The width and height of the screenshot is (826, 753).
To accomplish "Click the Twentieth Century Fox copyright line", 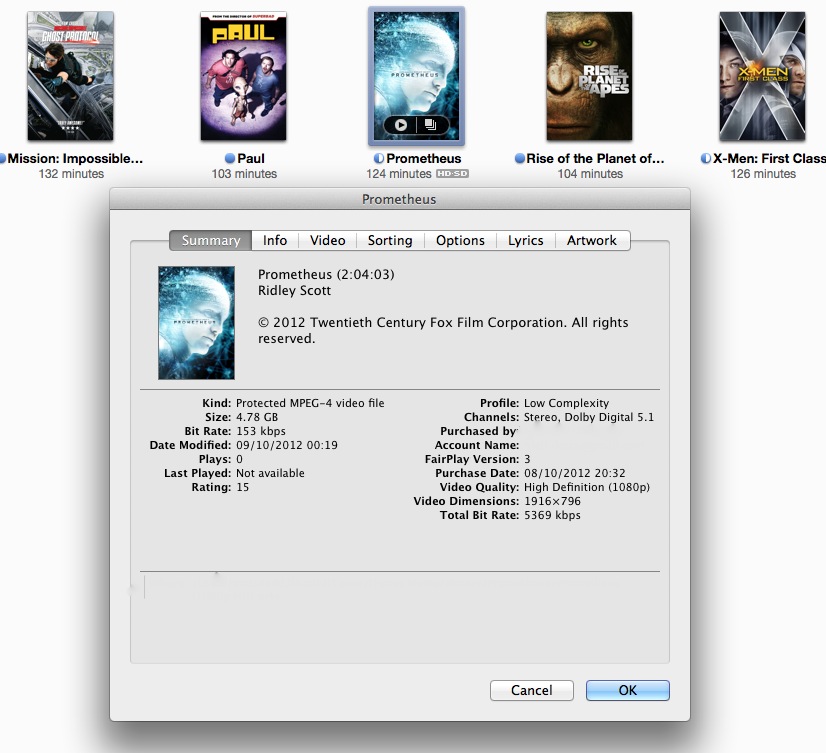I will 443,330.
